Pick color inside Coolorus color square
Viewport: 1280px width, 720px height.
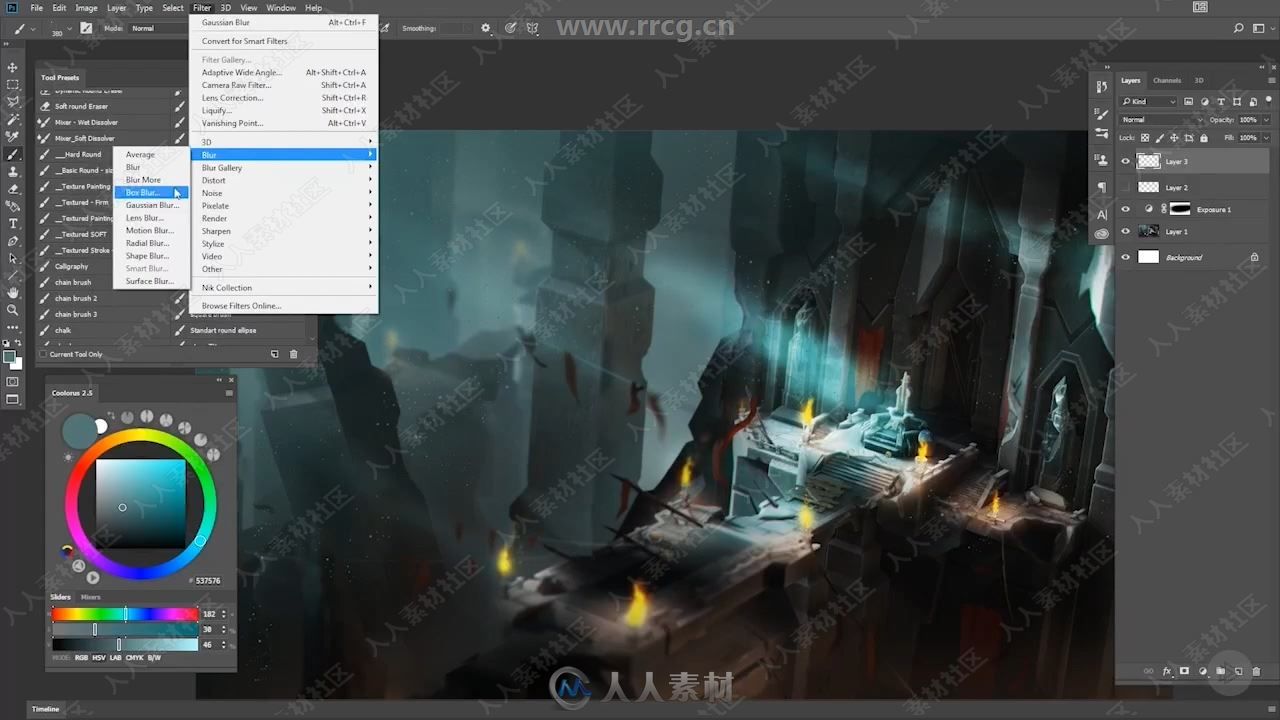[141, 503]
